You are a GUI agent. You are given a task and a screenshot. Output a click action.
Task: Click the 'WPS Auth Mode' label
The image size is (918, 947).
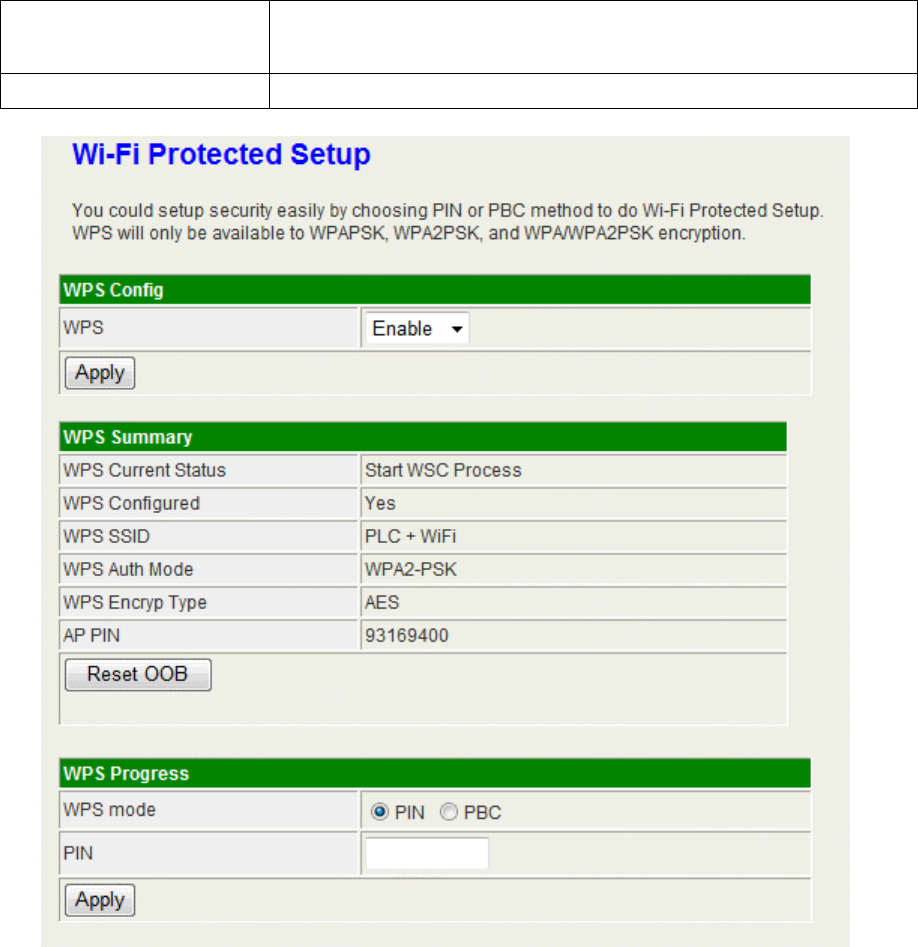[x=128, y=570]
